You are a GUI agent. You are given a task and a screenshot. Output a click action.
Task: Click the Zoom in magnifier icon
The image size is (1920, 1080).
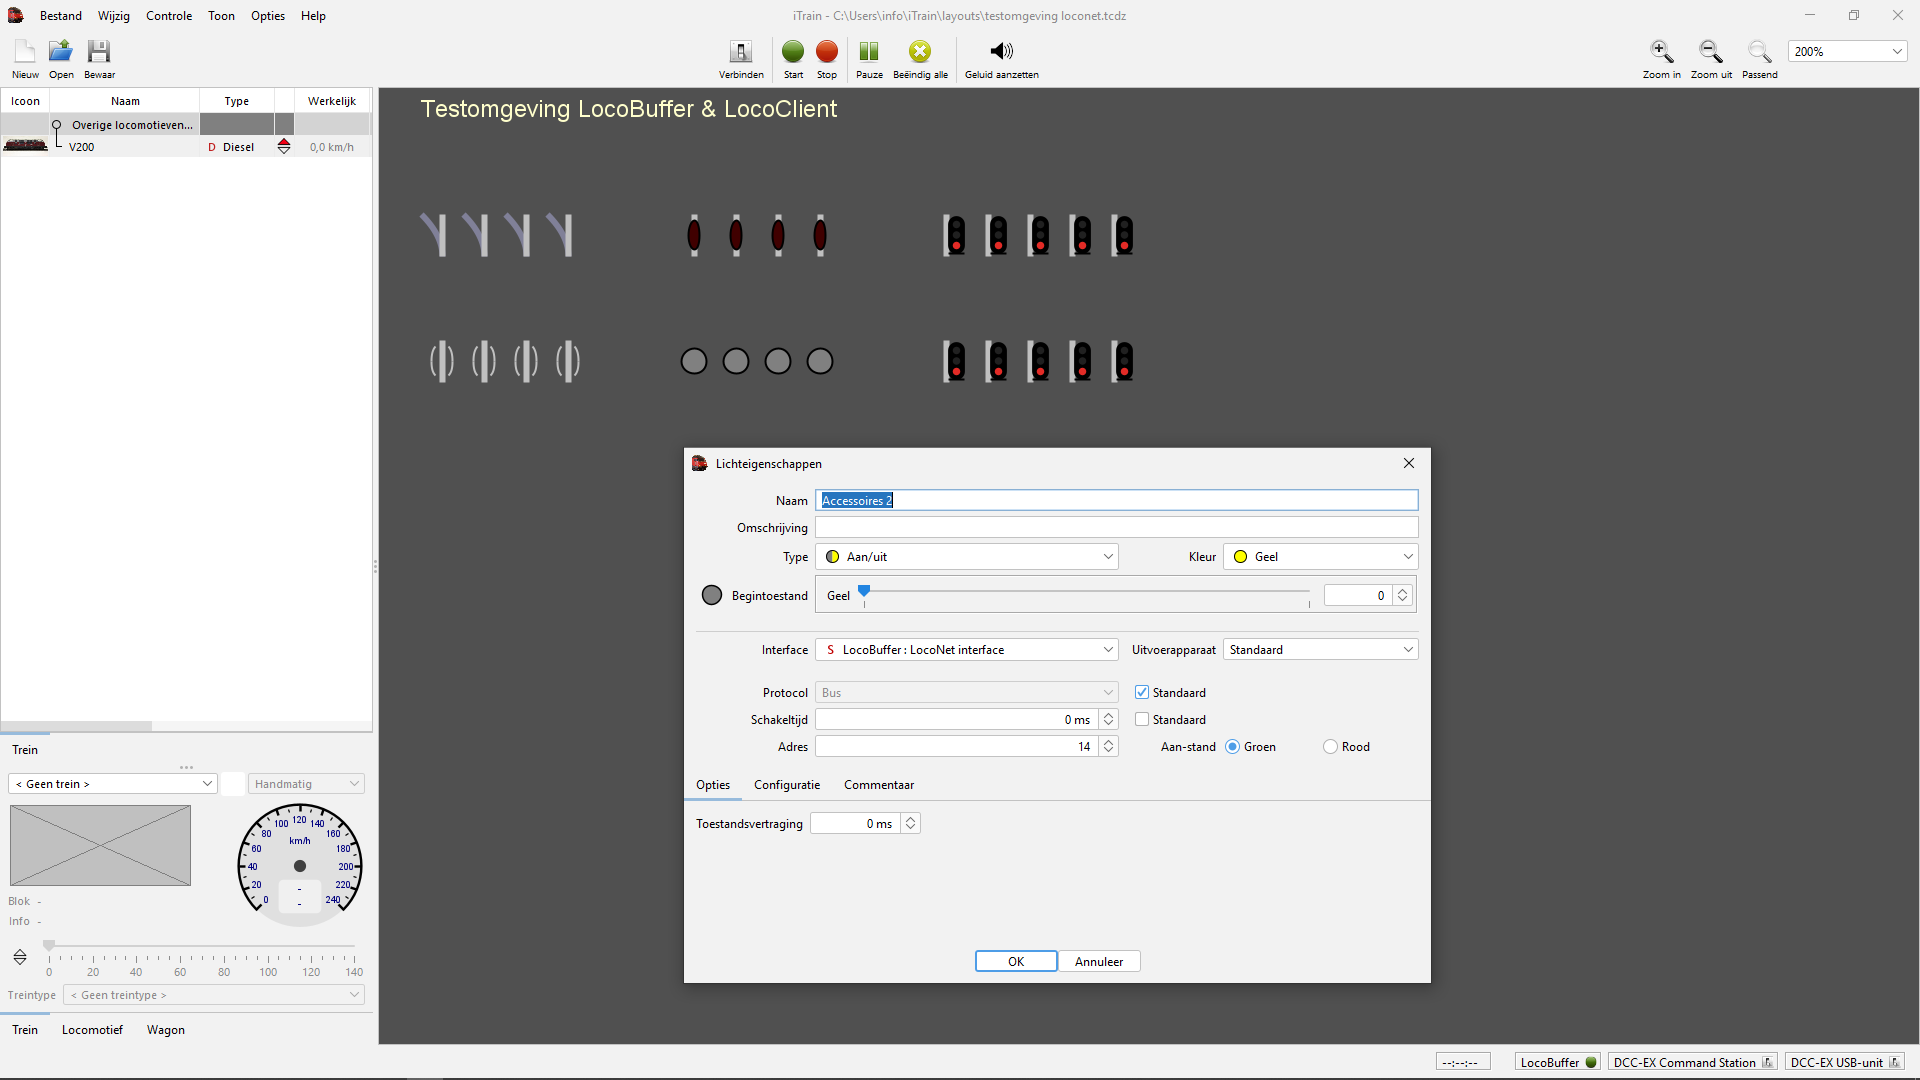coord(1661,52)
